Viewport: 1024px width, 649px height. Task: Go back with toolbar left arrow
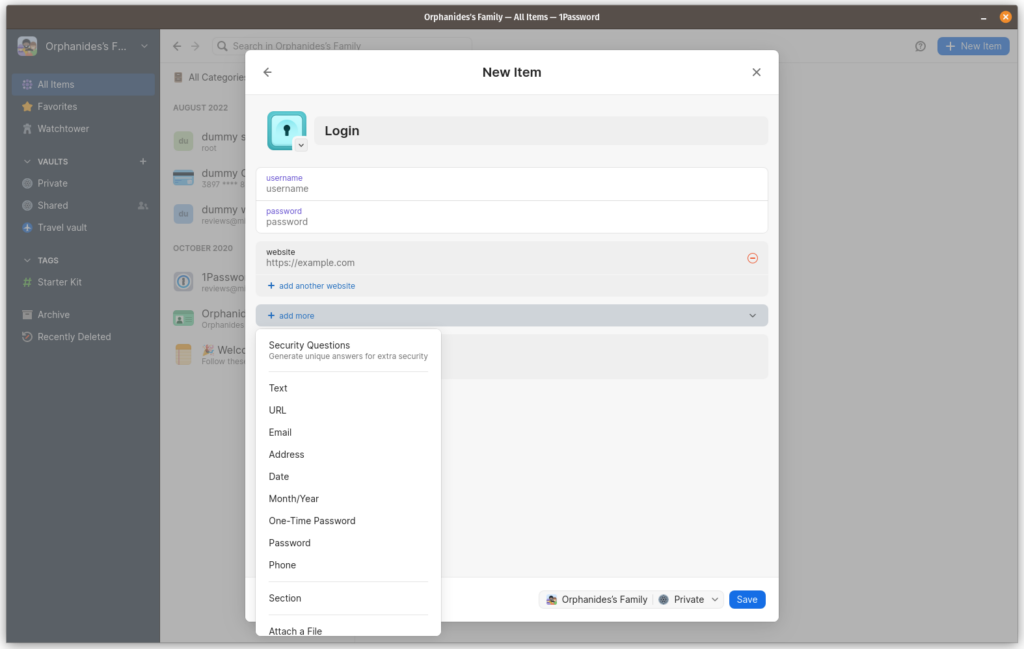(x=177, y=46)
